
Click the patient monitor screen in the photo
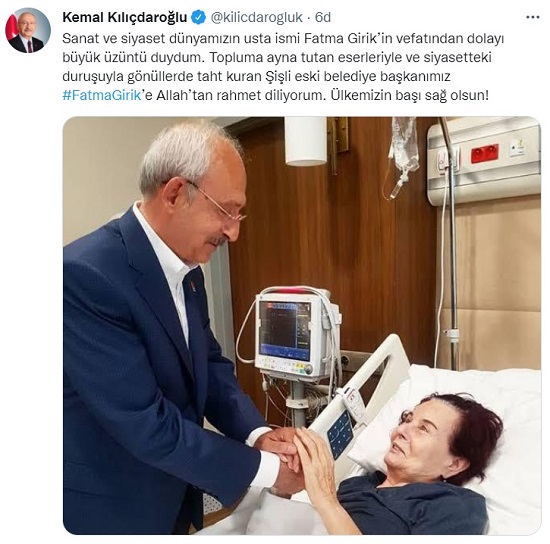point(285,331)
